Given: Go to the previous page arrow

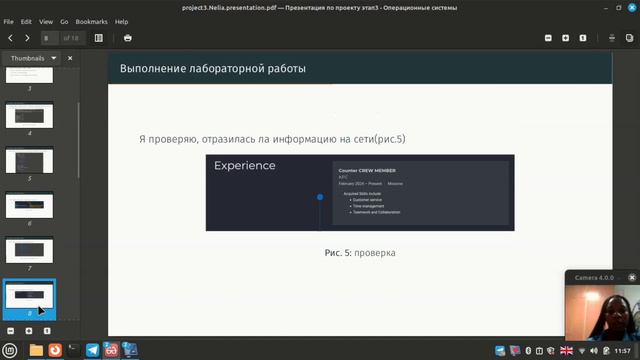Looking at the screenshot, I should pos(11,38).
